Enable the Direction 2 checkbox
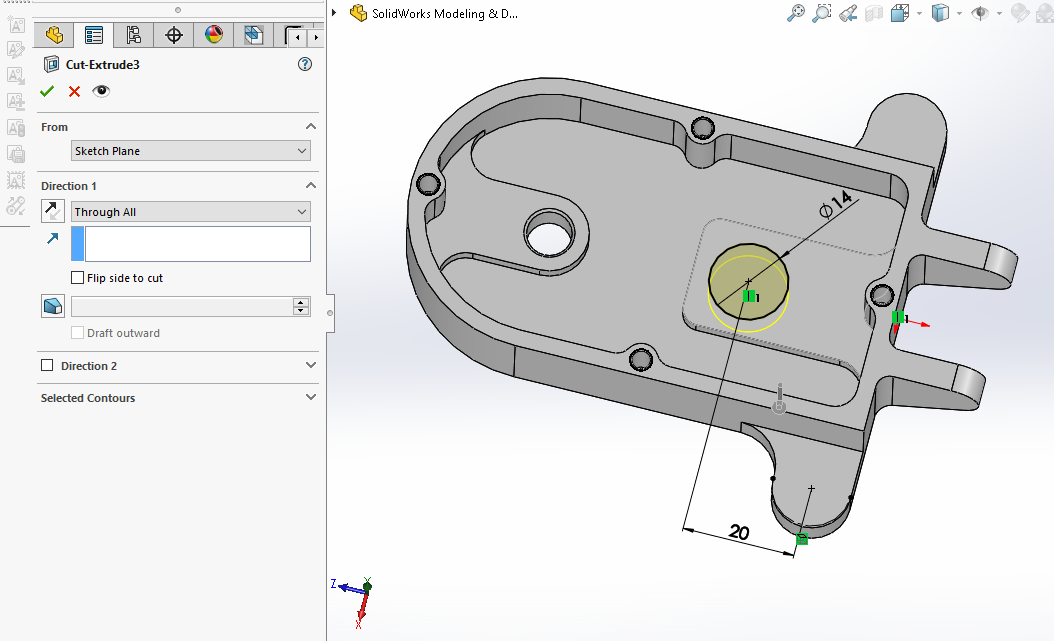Screen dimensions: 1054x641 pyautogui.click(x=47, y=366)
